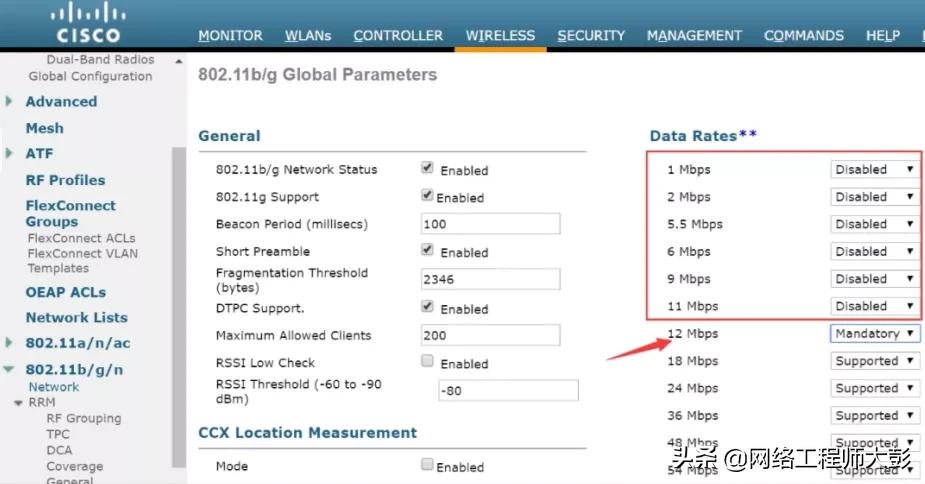The image size is (925, 484).
Task: Collapse the RRM tree arrow
Action: click(x=18, y=403)
